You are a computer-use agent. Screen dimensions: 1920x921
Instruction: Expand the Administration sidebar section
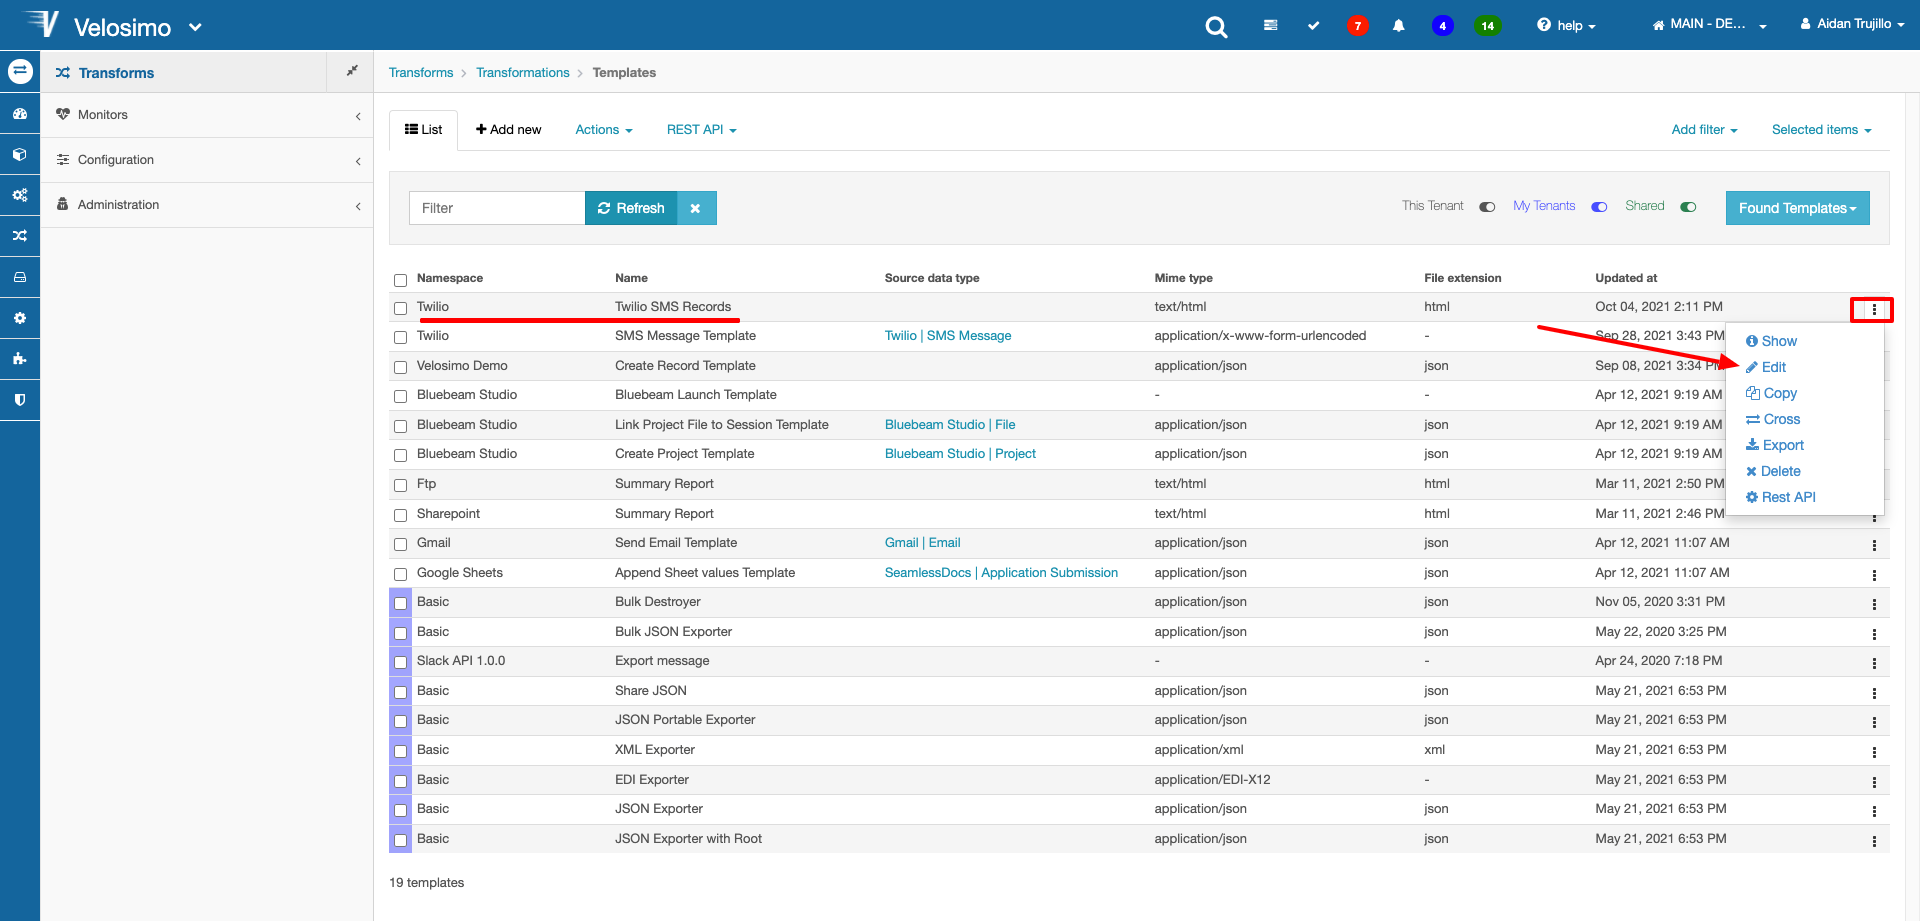[x=207, y=205]
